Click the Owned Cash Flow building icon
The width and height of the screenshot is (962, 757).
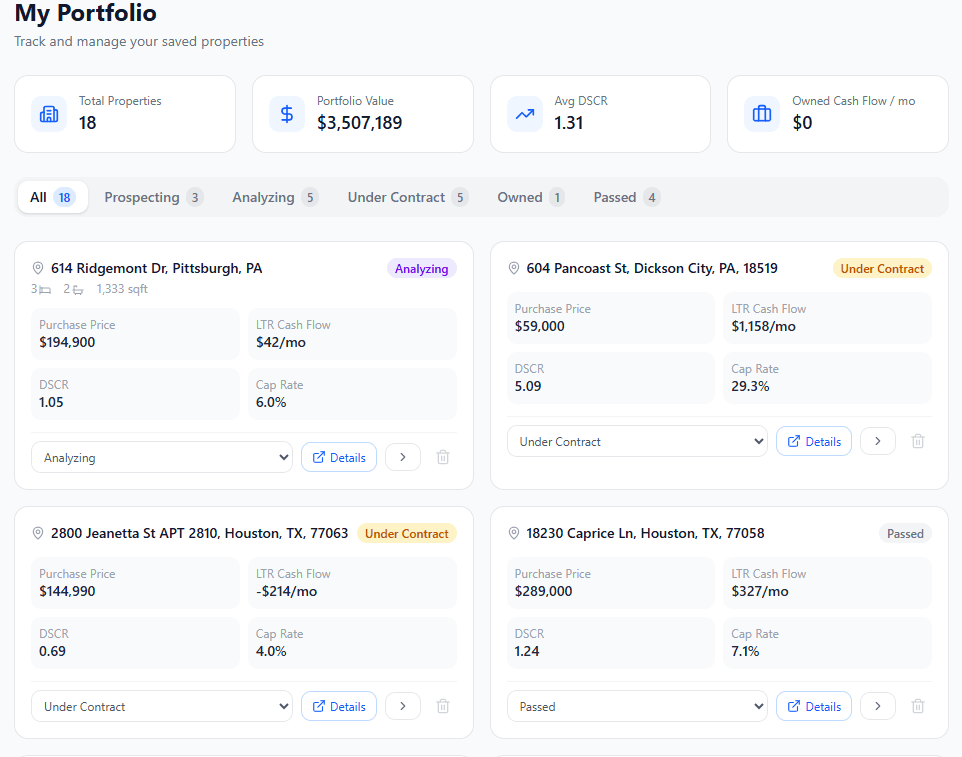coord(761,114)
